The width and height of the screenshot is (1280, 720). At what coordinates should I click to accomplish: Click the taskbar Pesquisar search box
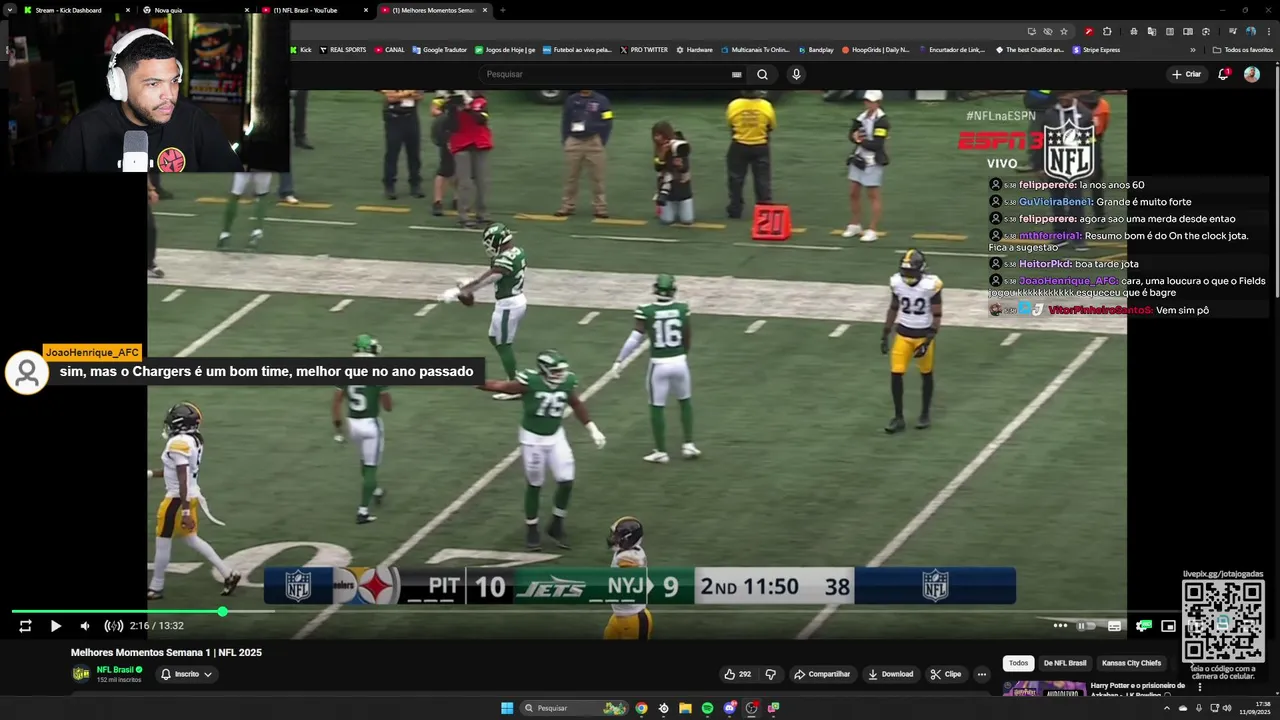(x=574, y=708)
